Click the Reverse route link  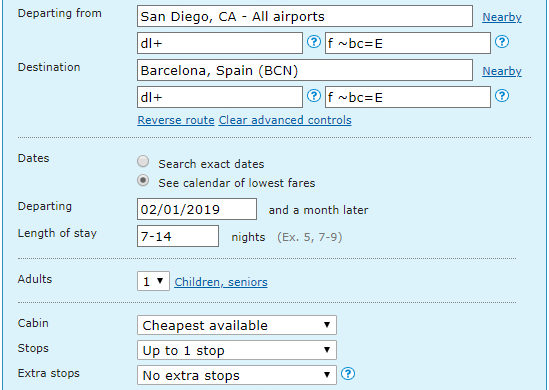point(176,120)
